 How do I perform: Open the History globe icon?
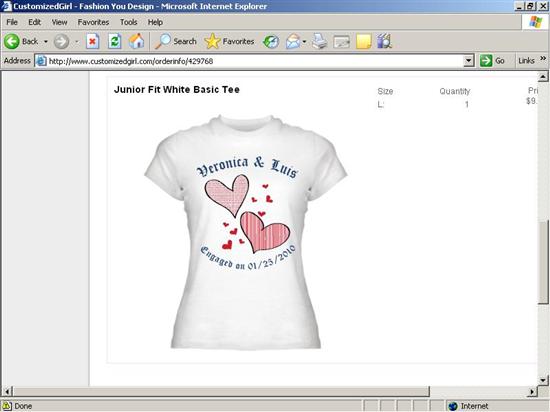point(271,41)
